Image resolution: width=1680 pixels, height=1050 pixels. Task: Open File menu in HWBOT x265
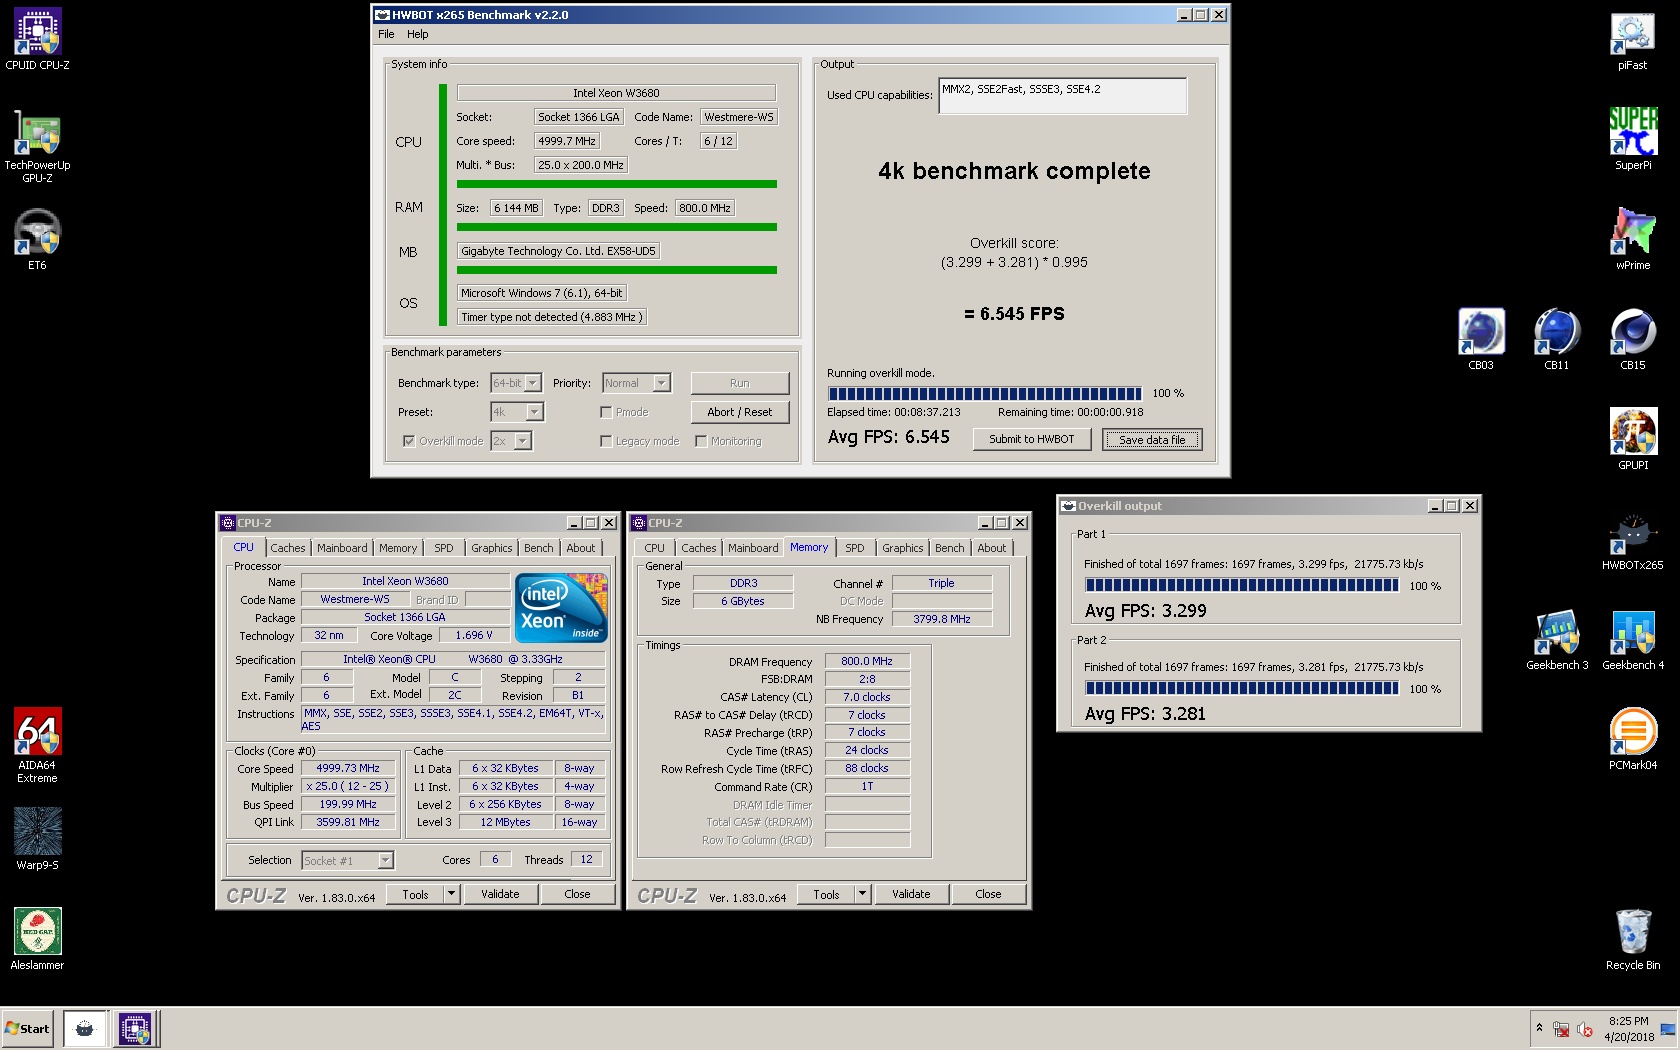(386, 34)
